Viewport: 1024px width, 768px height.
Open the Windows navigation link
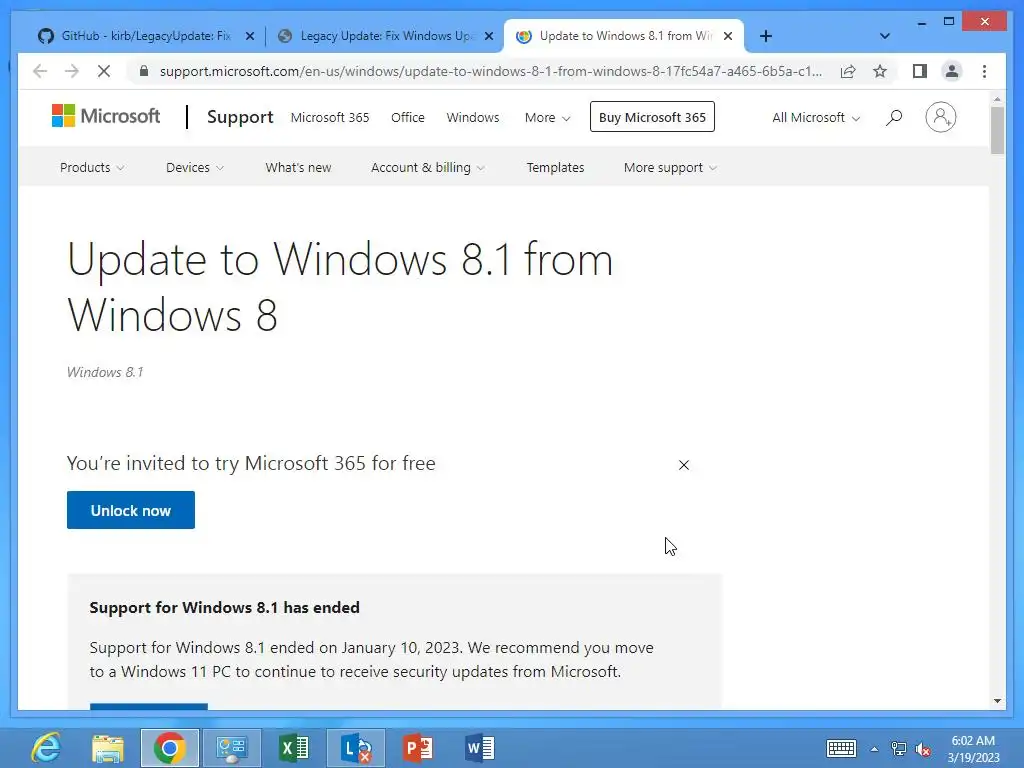[x=473, y=118]
